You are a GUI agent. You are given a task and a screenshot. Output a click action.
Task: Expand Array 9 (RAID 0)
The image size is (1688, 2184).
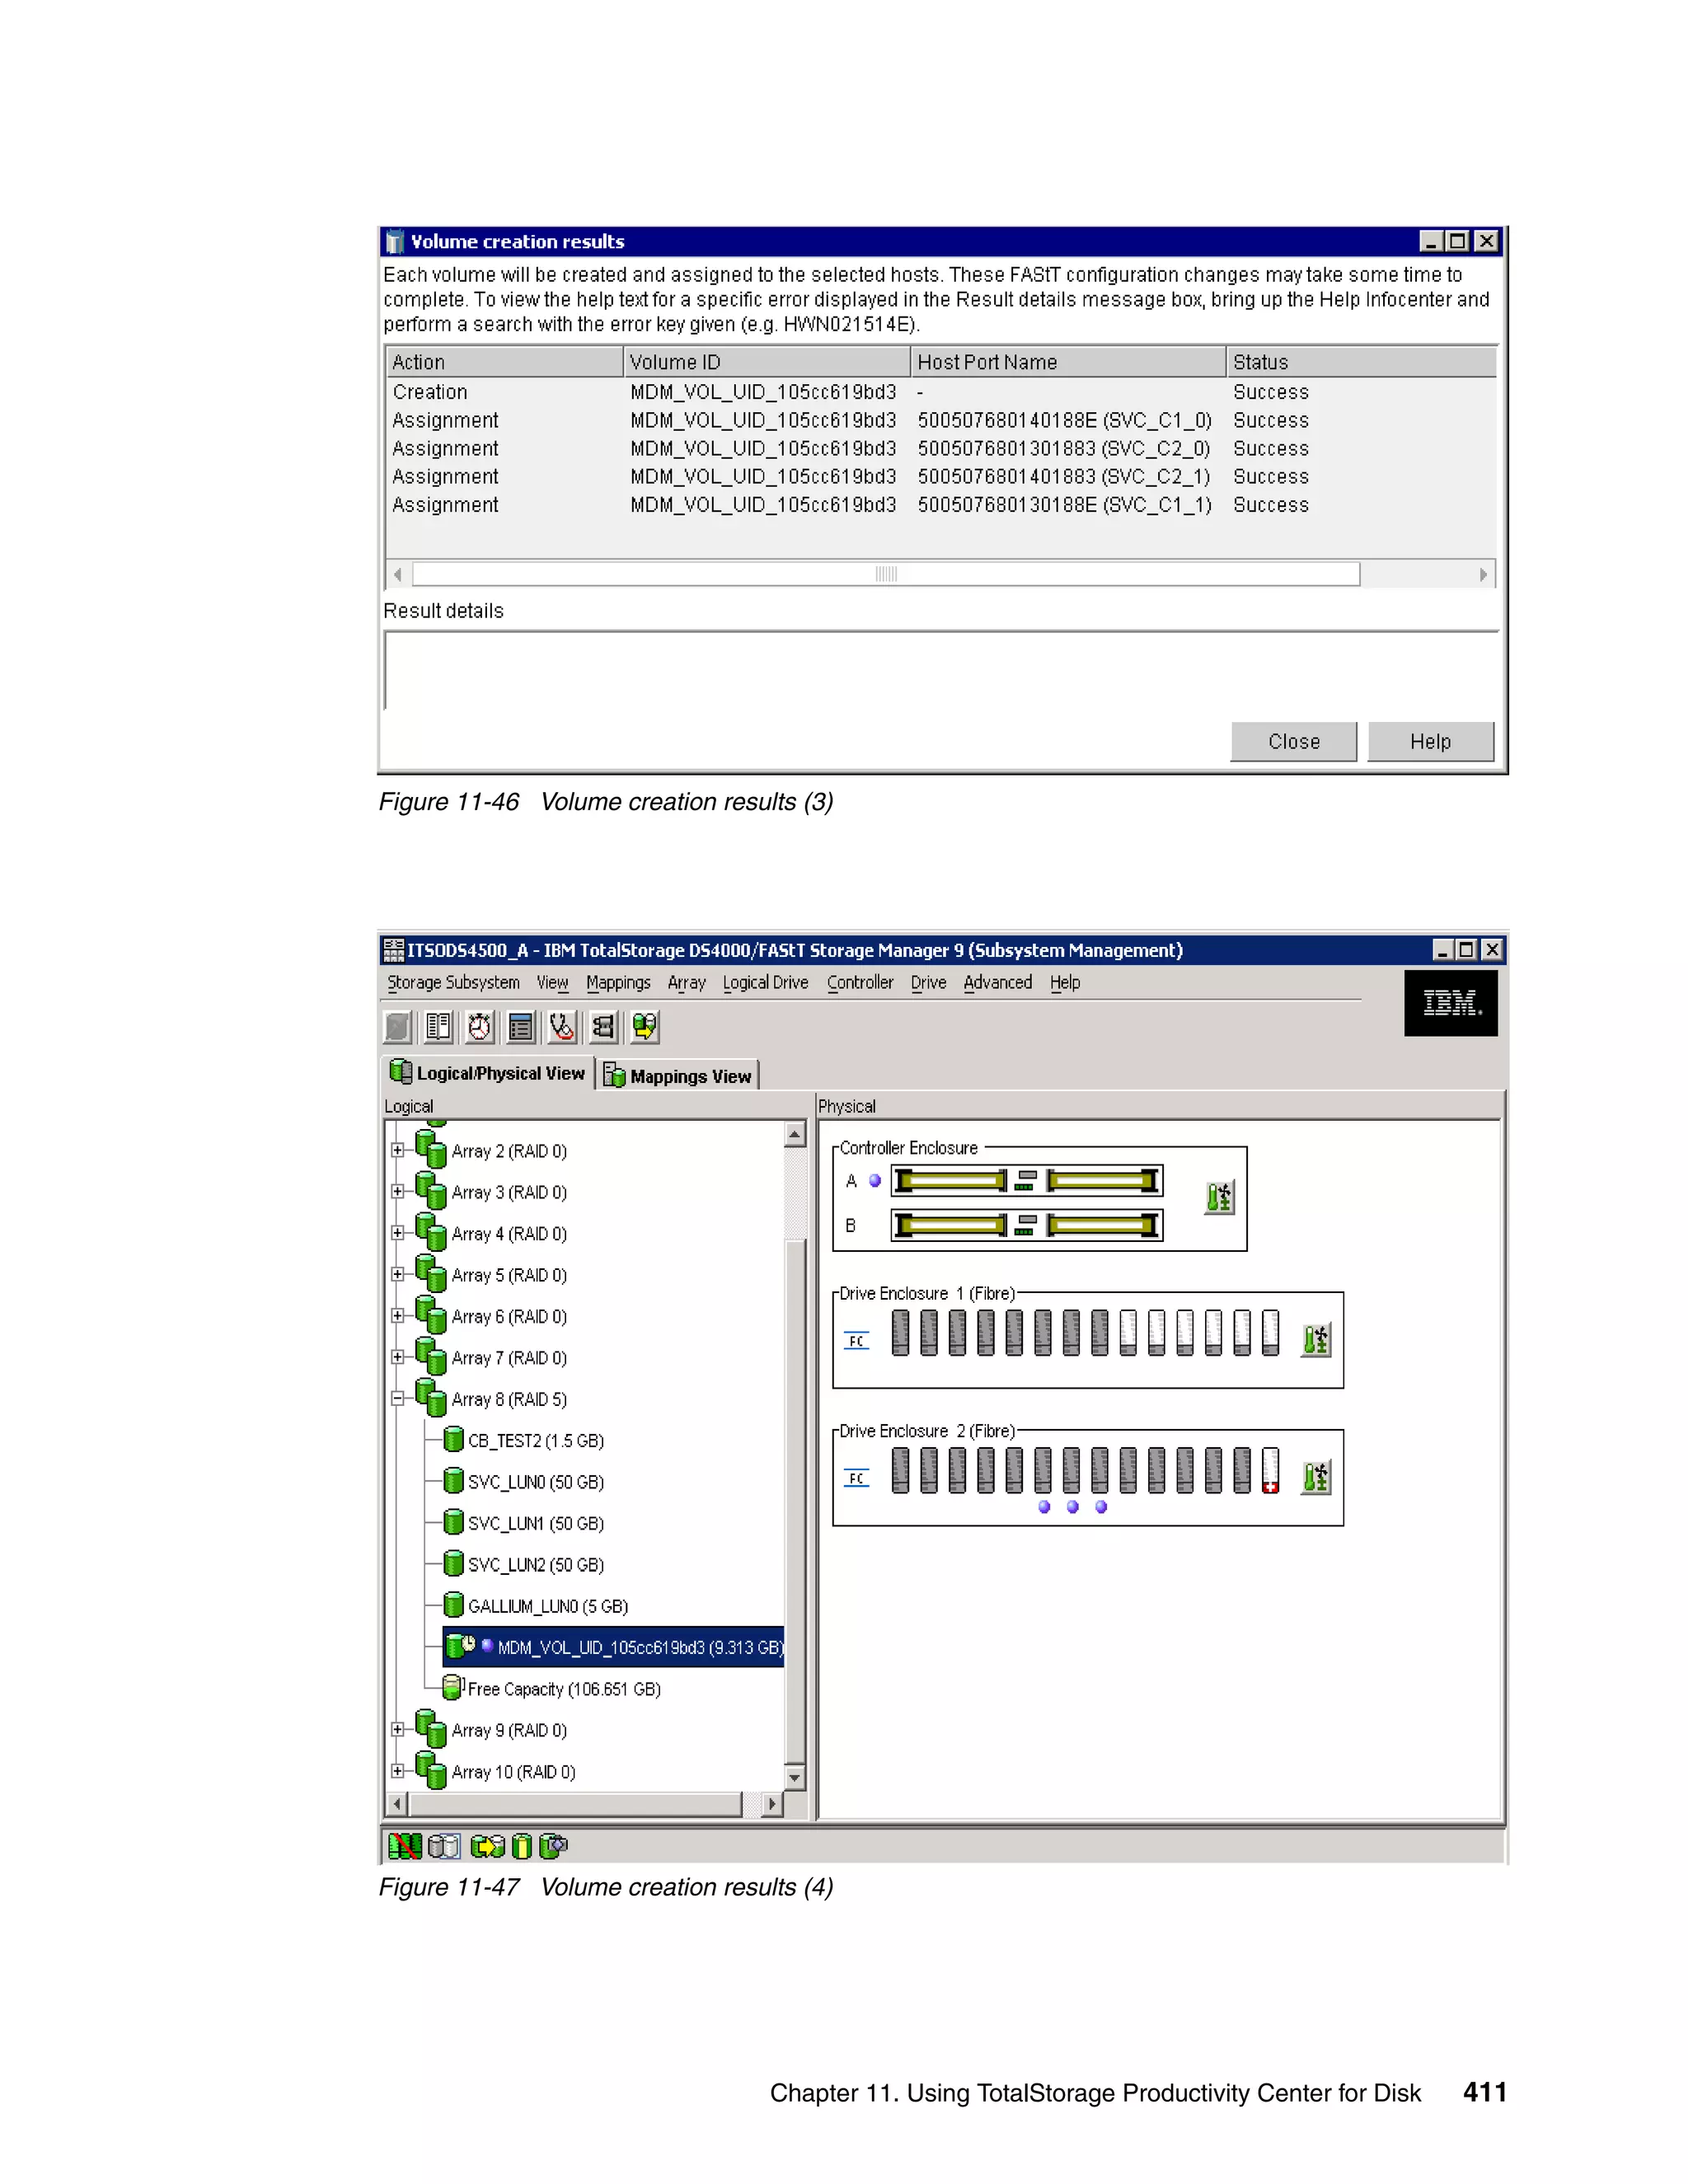[x=397, y=1729]
